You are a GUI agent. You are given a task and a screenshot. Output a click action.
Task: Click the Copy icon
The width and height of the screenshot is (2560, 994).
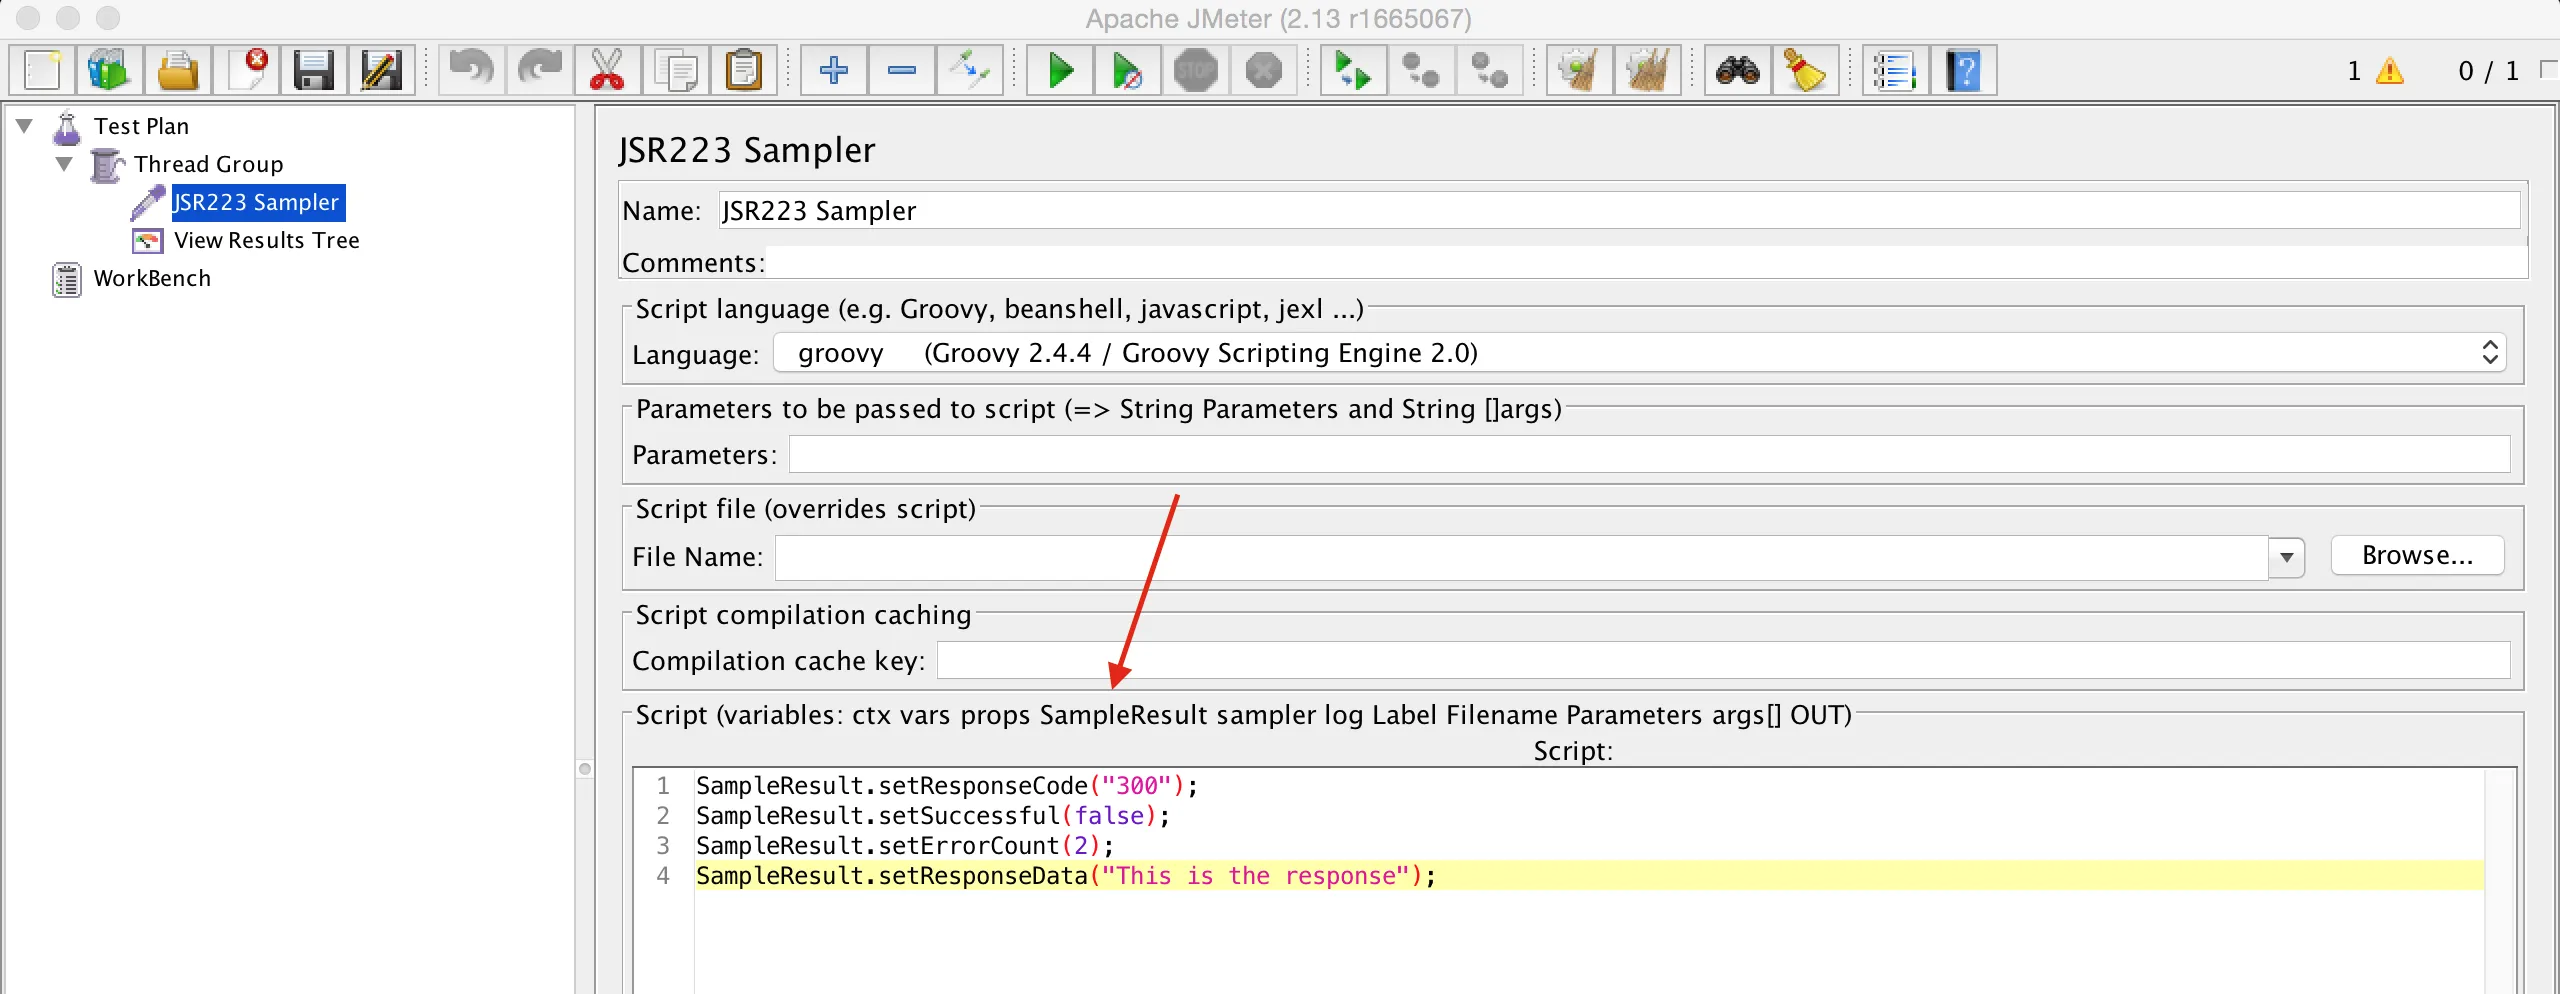click(676, 71)
